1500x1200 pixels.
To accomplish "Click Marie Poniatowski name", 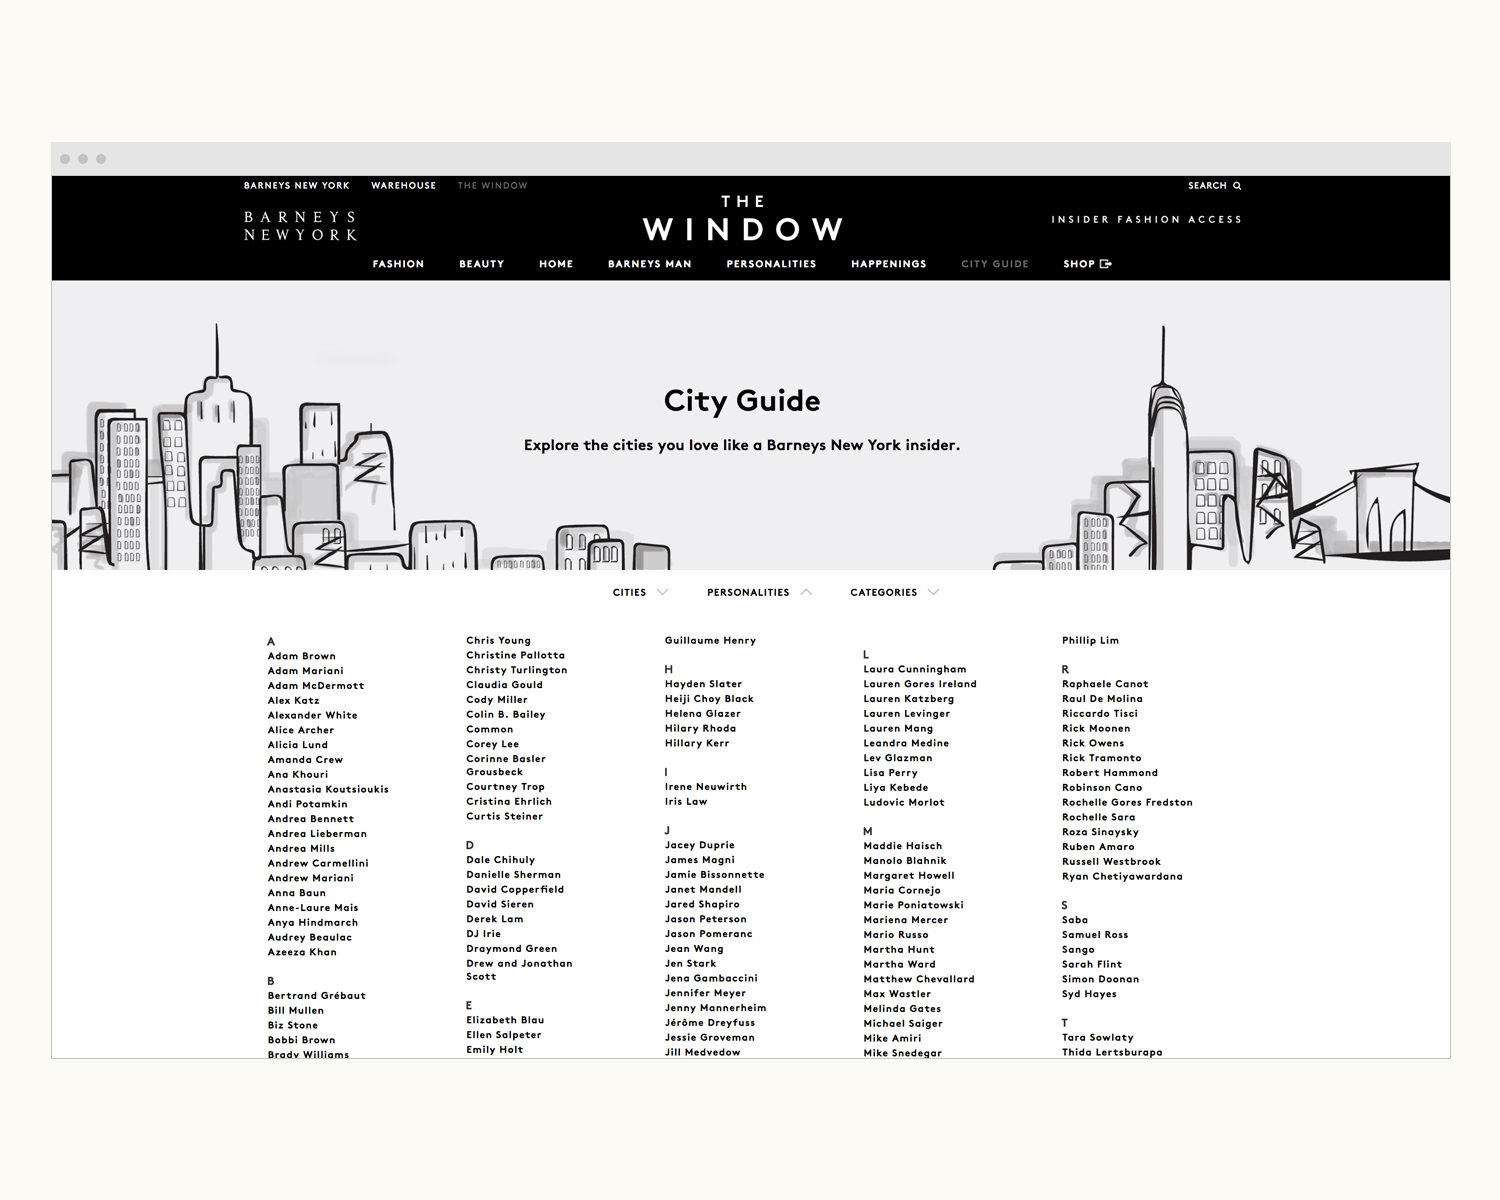I will coord(914,905).
